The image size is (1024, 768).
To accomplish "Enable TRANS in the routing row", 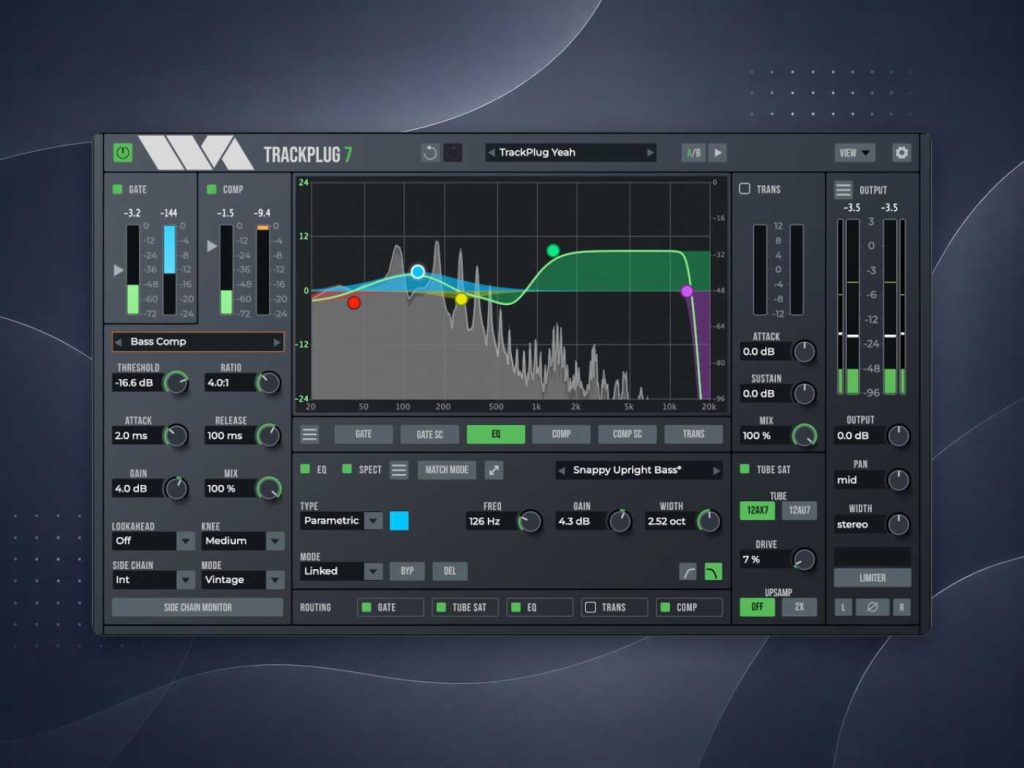I will [x=590, y=607].
